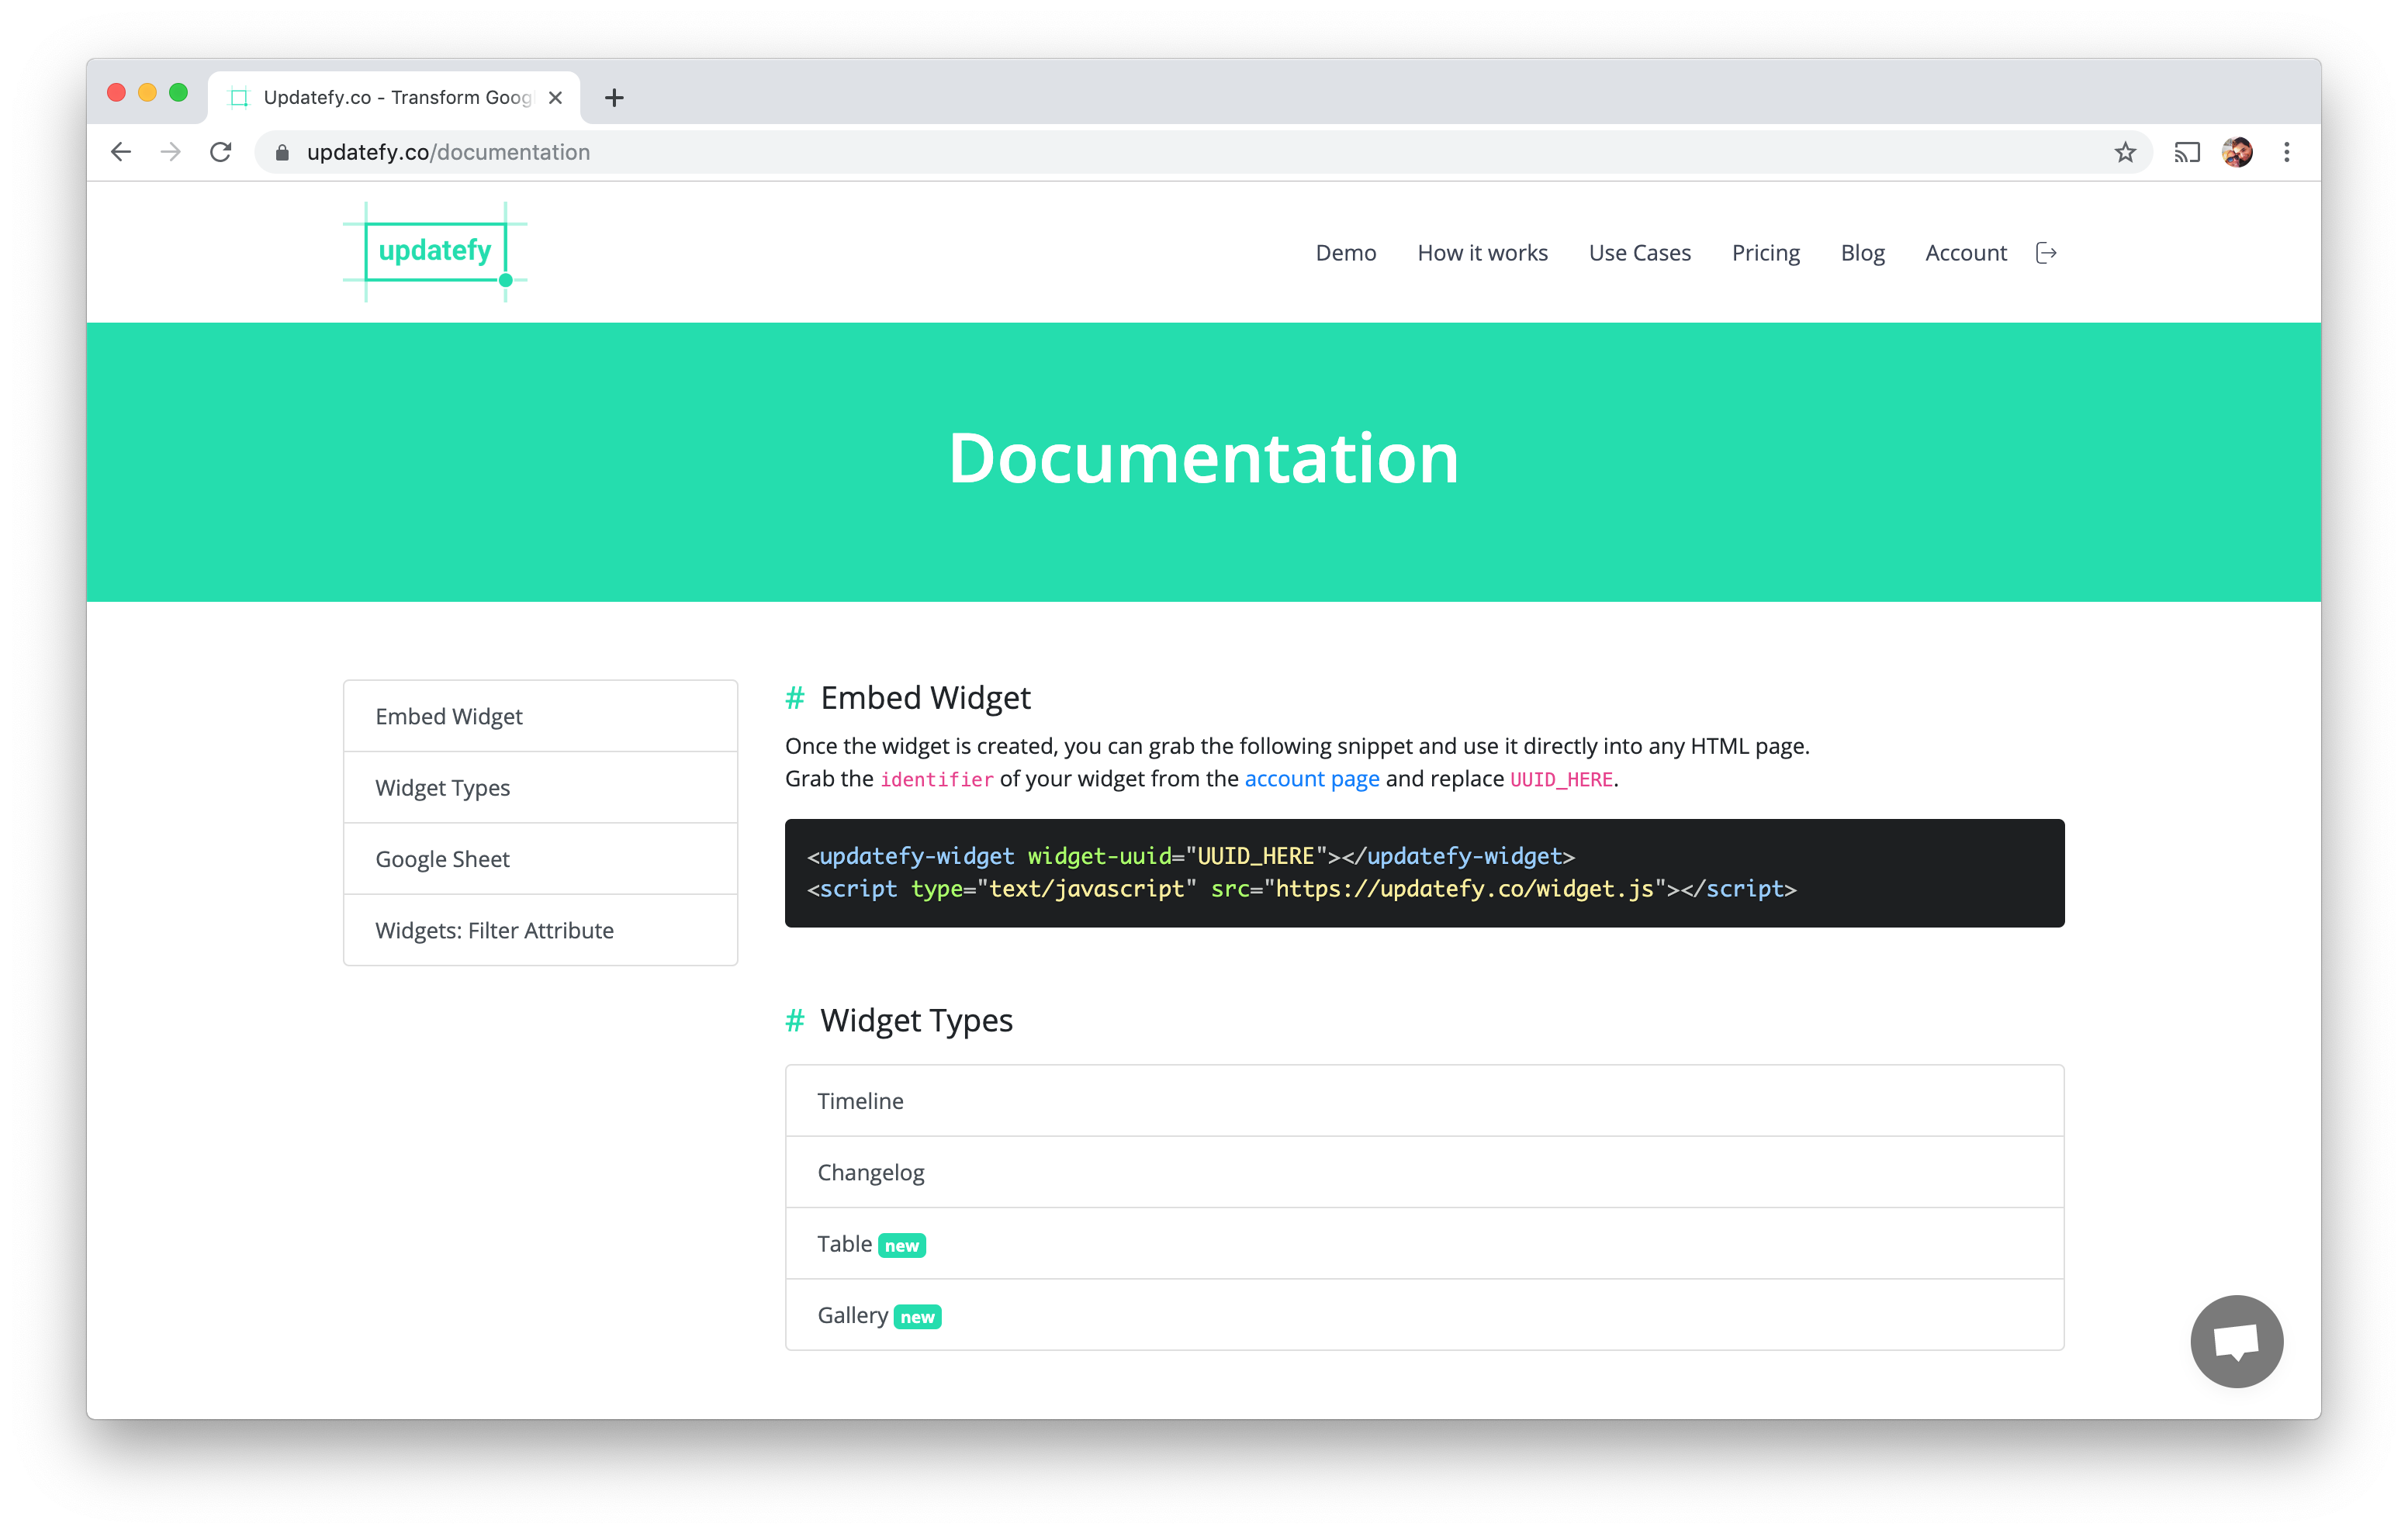Image resolution: width=2408 pixels, height=1534 pixels.
Task: Click the macOS yellow minimize button
Action: point(147,93)
